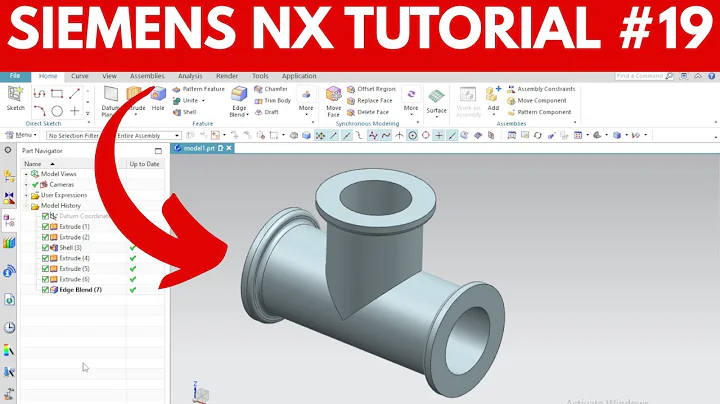Click the Add component icon
720x404 pixels.
[x=493, y=94]
